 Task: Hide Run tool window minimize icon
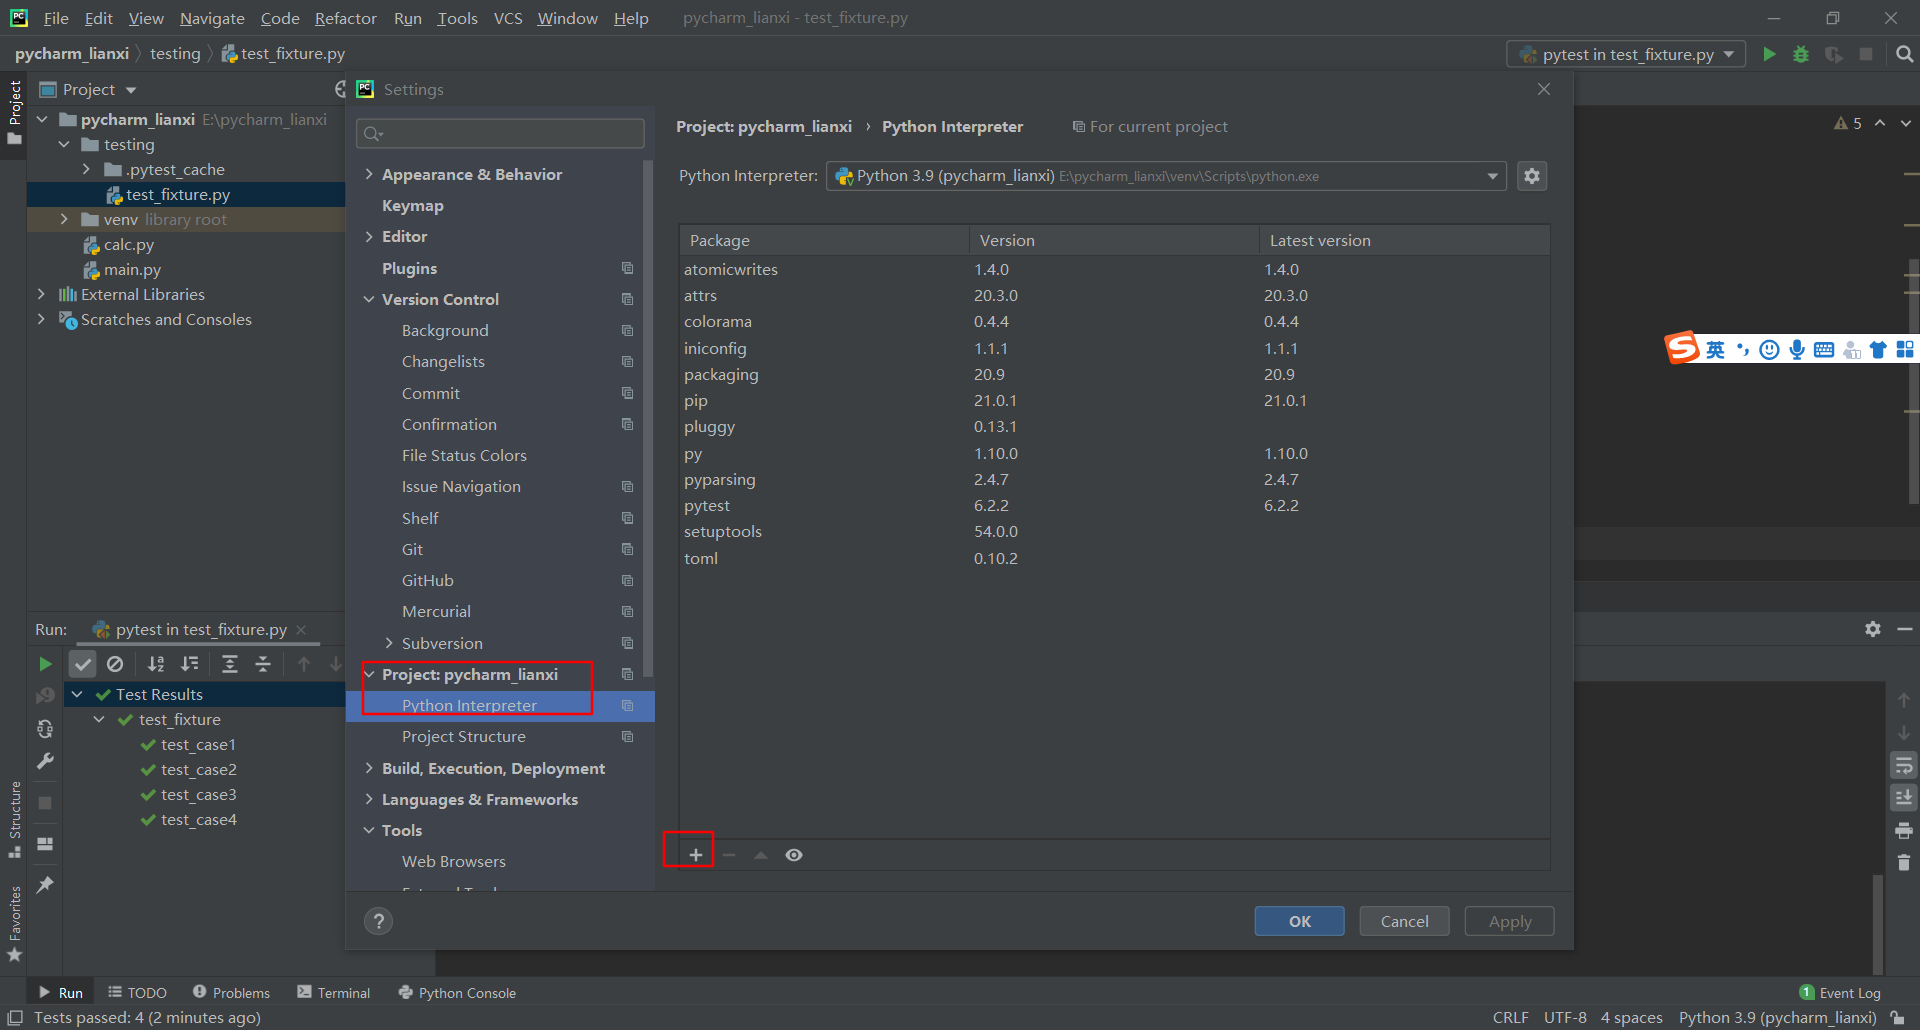coord(1905,629)
